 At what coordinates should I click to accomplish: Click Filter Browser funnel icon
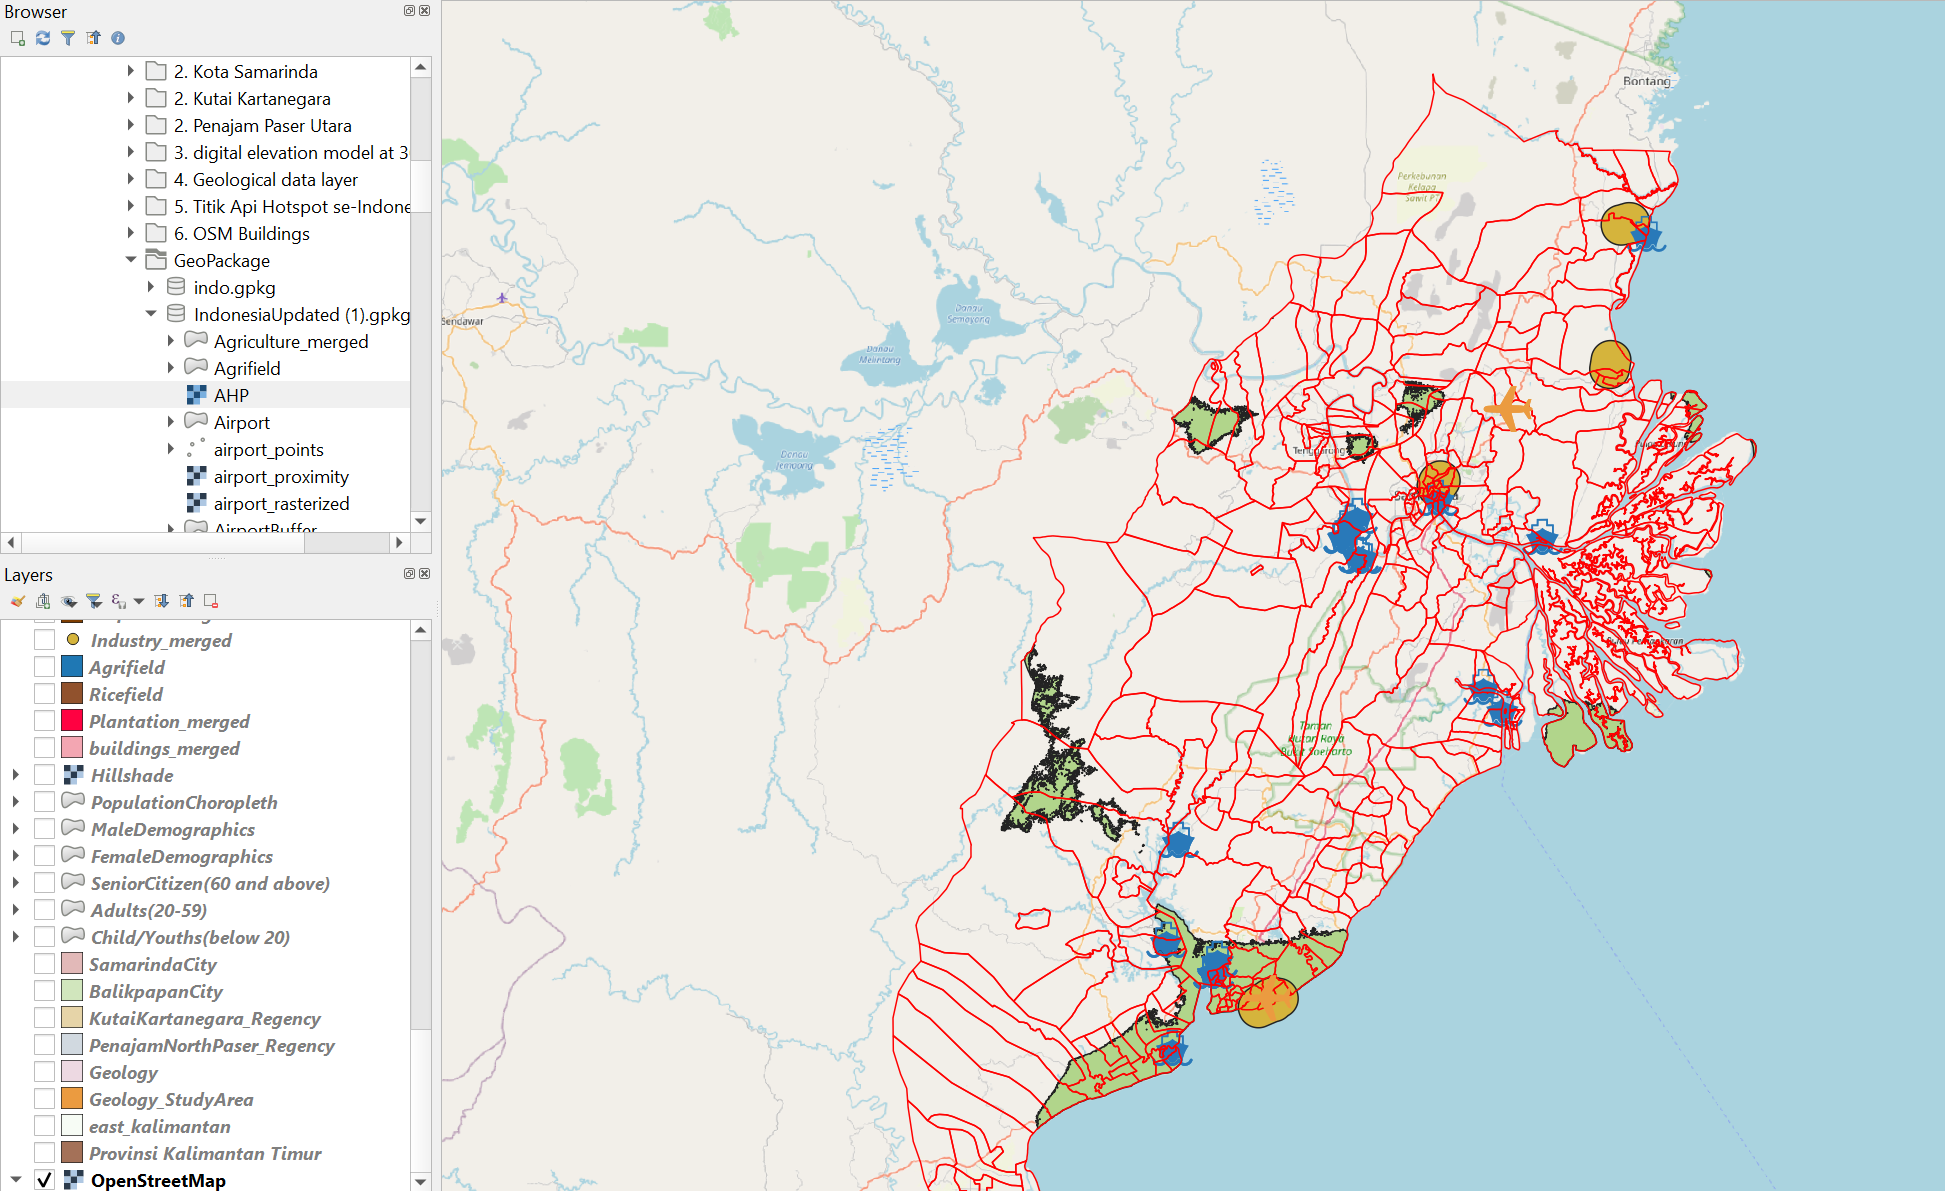click(x=68, y=38)
